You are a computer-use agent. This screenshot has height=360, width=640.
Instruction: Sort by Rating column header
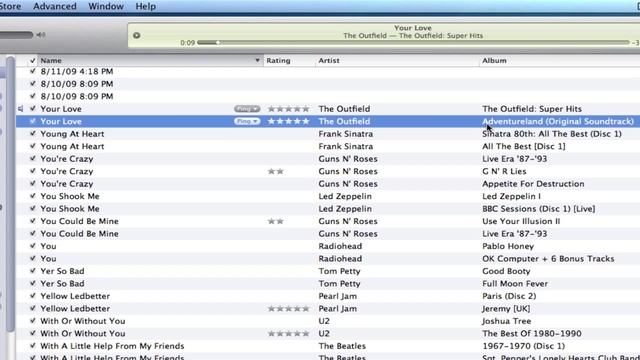(x=289, y=60)
